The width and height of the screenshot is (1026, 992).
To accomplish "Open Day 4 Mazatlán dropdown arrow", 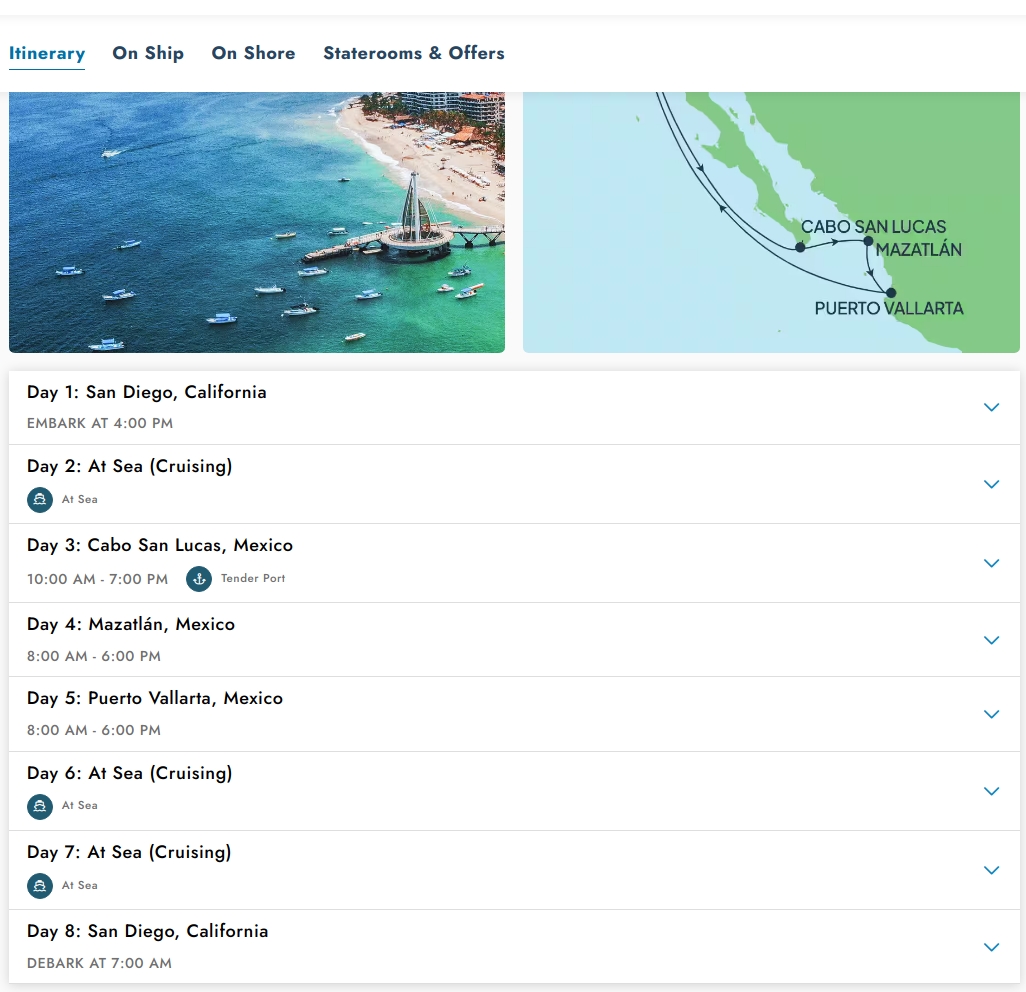I will pyautogui.click(x=991, y=640).
